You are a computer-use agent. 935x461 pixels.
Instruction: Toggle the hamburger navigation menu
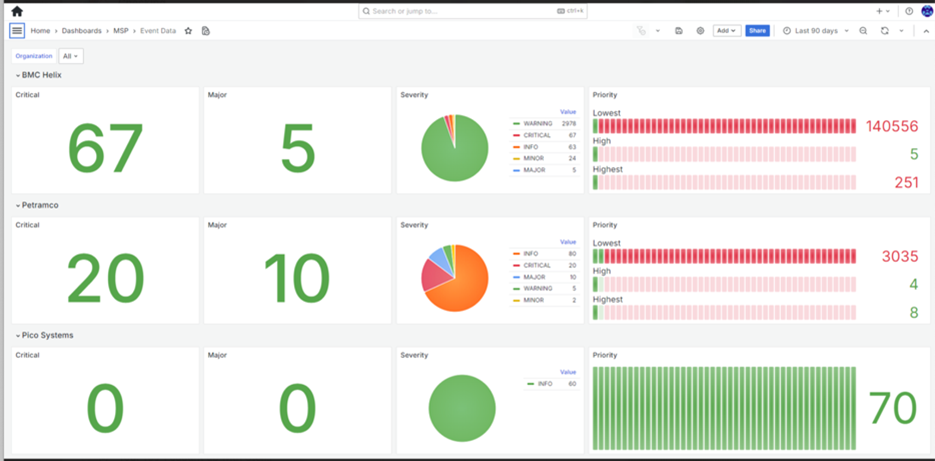(x=17, y=30)
